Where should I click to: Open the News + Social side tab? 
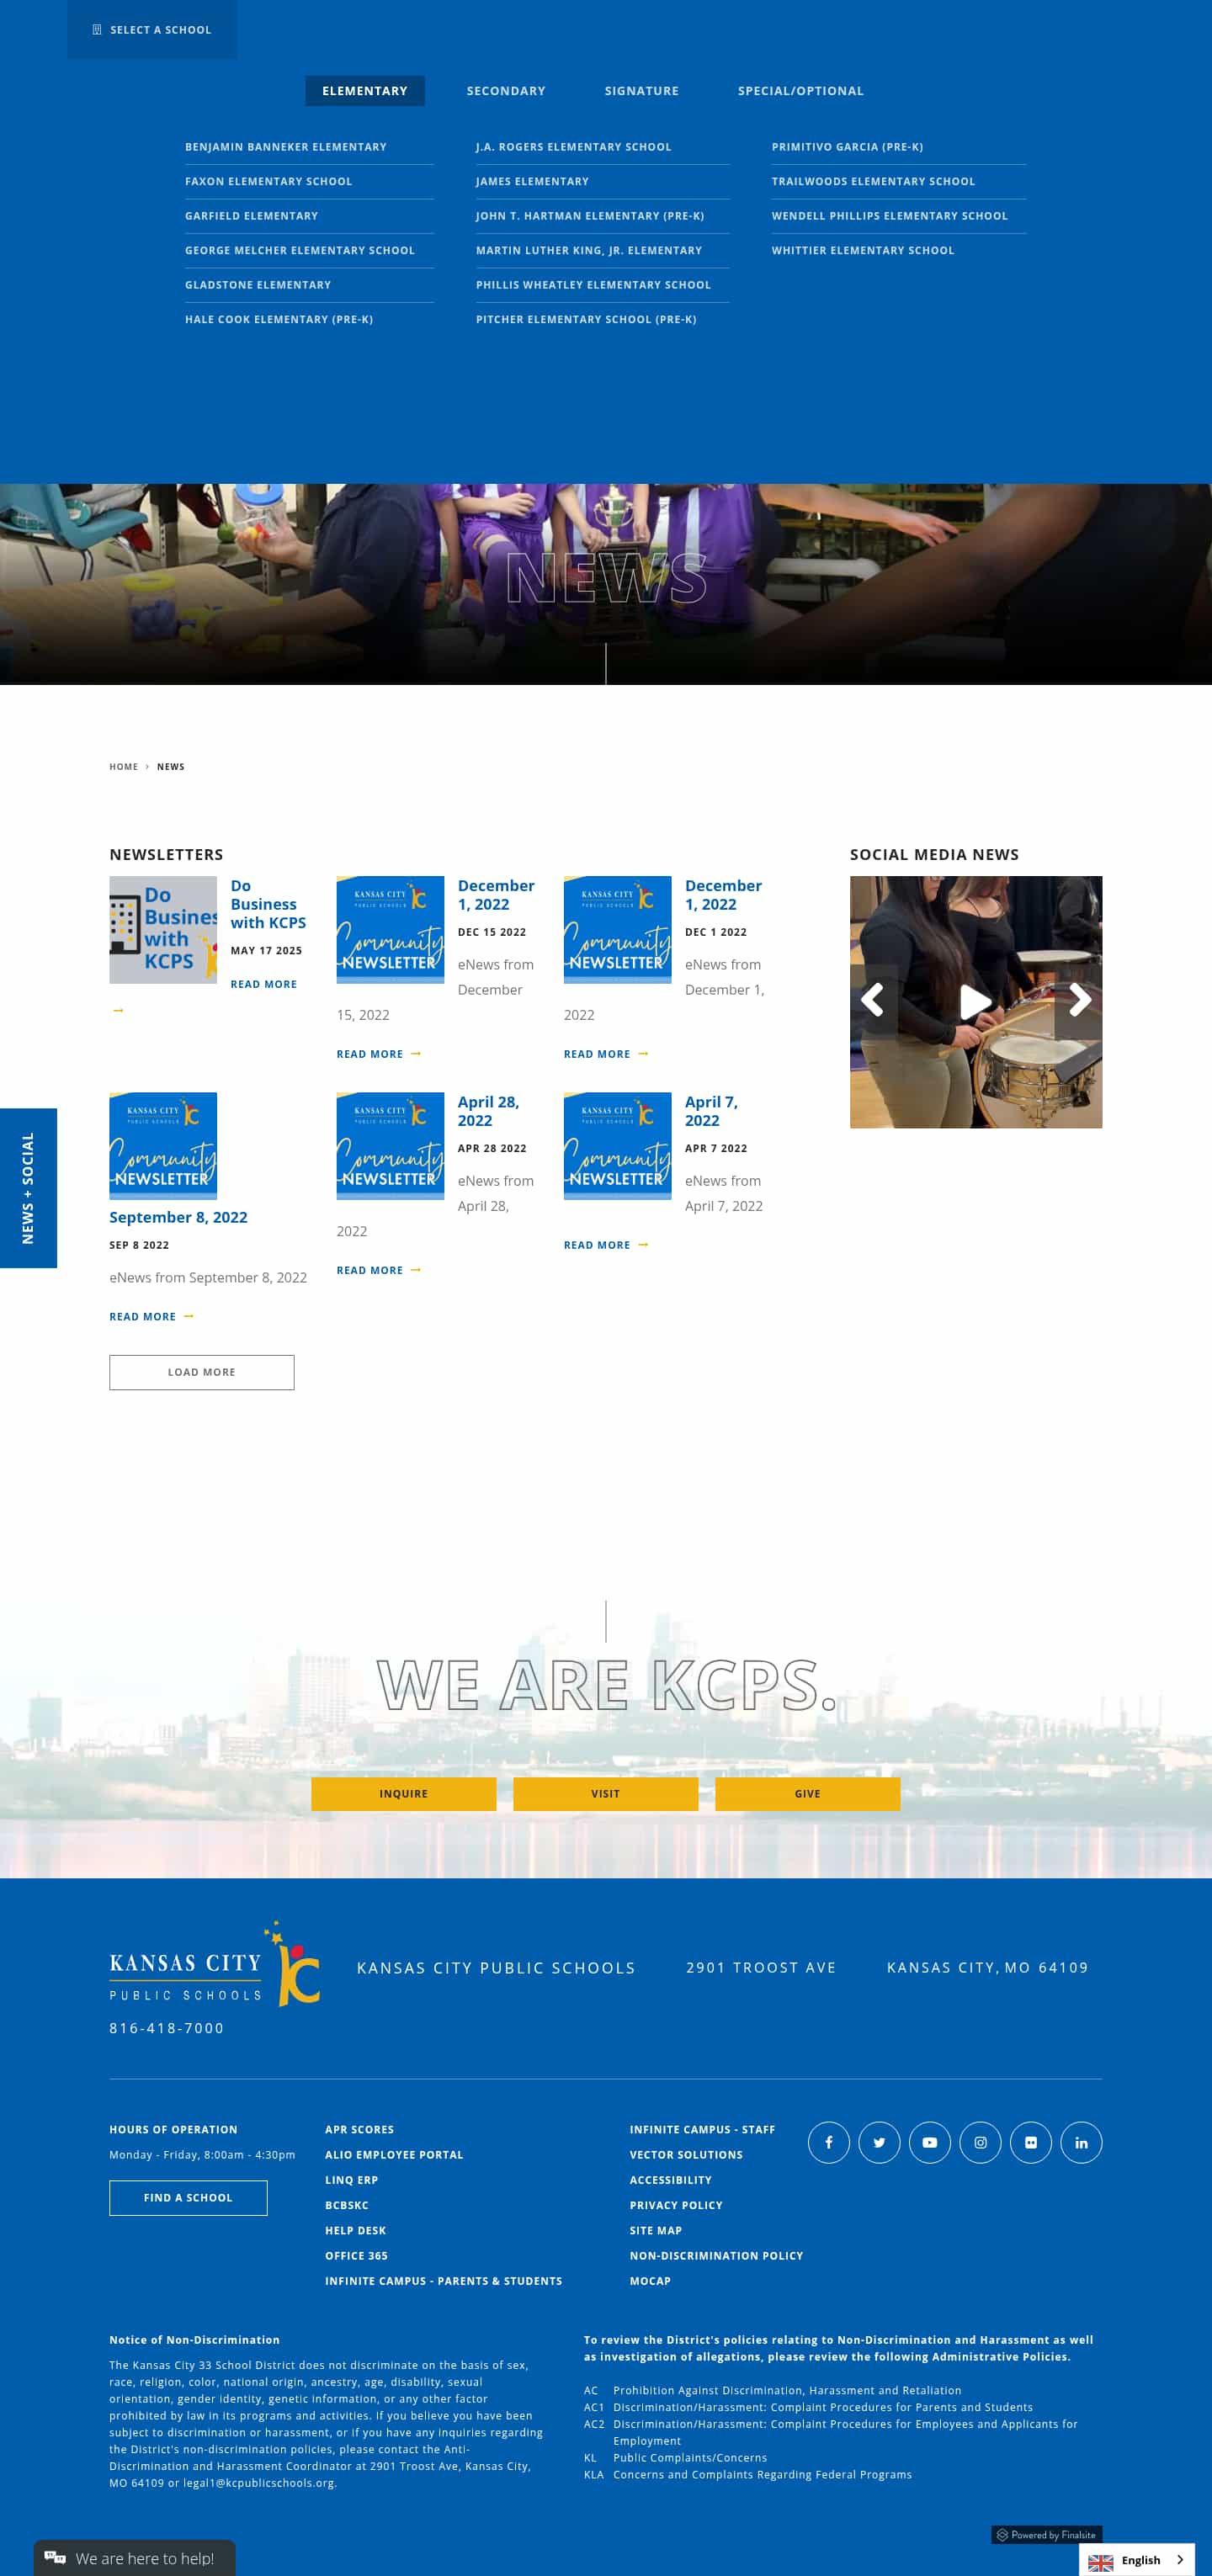(28, 1188)
